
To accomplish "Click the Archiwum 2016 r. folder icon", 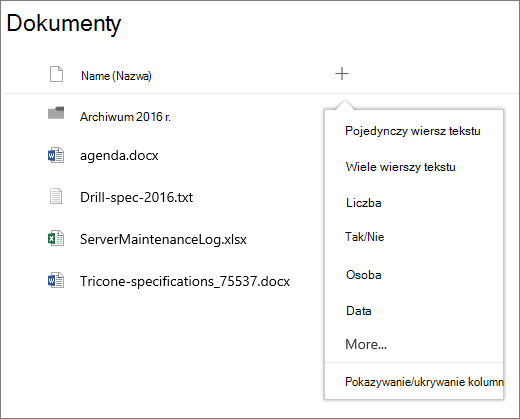I will coord(56,113).
